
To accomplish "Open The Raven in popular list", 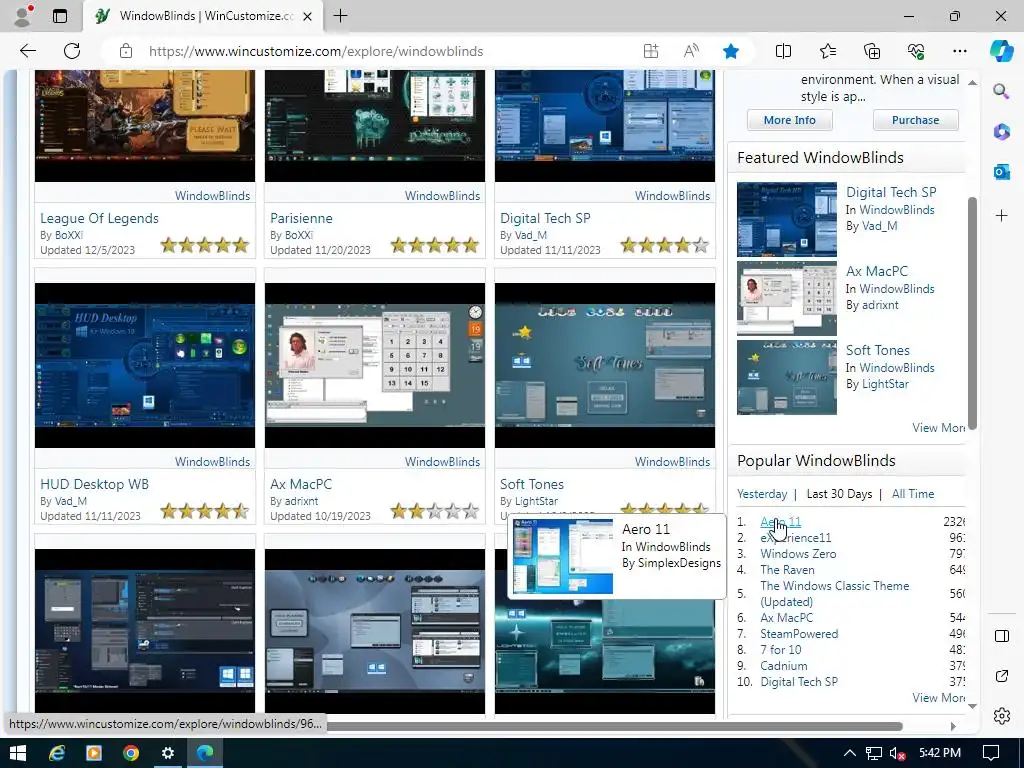I will (x=787, y=569).
